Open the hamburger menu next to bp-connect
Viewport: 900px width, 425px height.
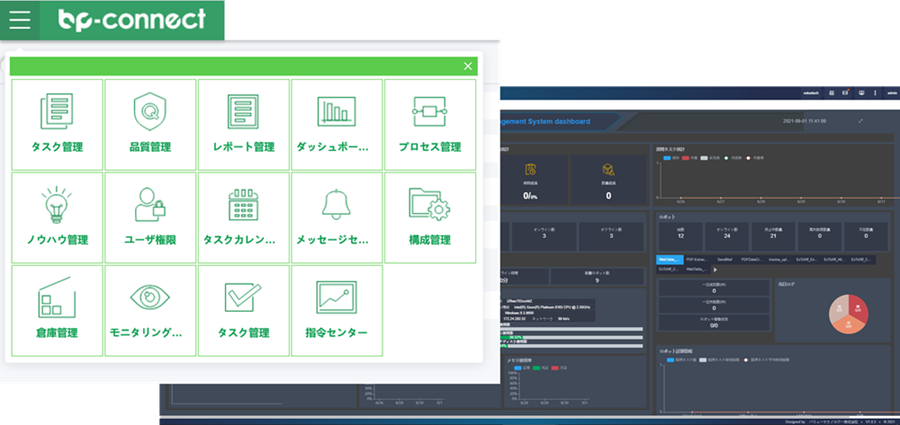21,19
